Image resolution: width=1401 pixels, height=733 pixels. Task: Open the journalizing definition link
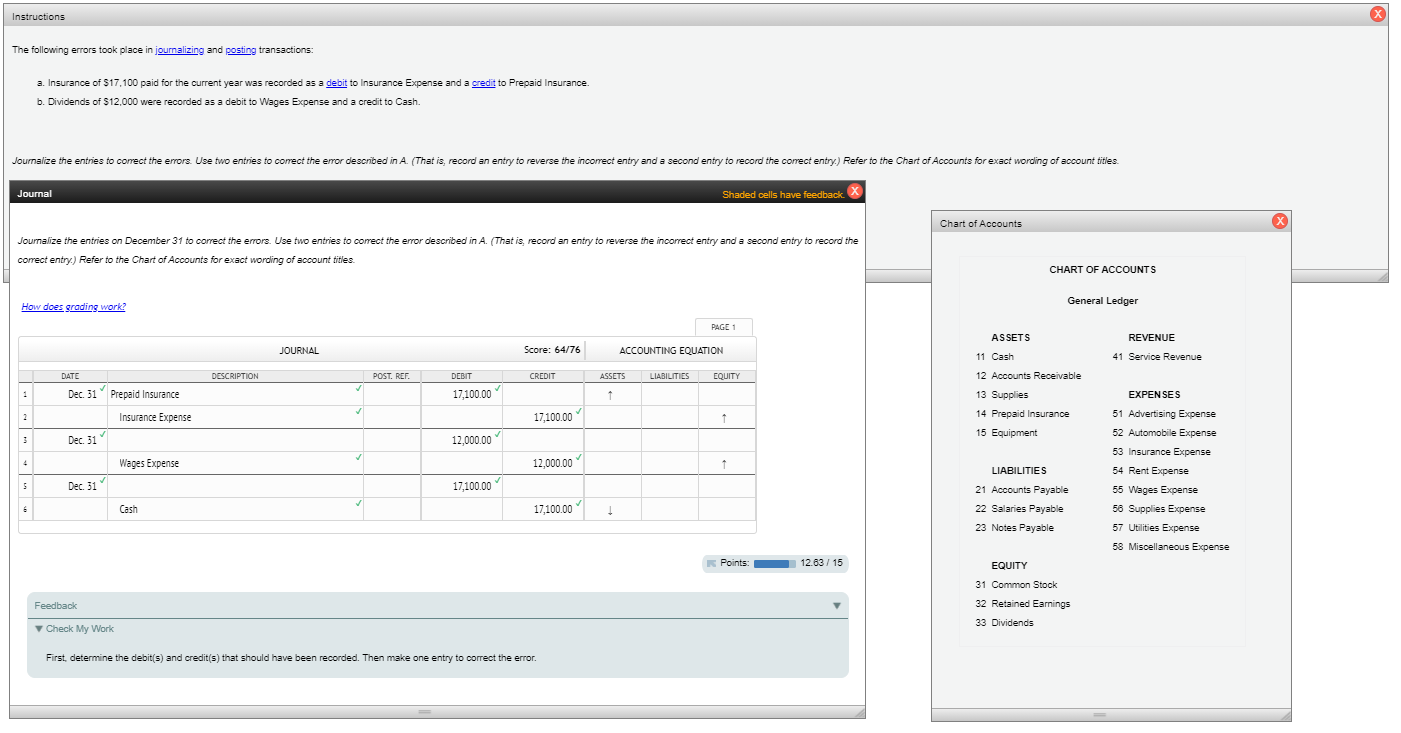point(180,50)
